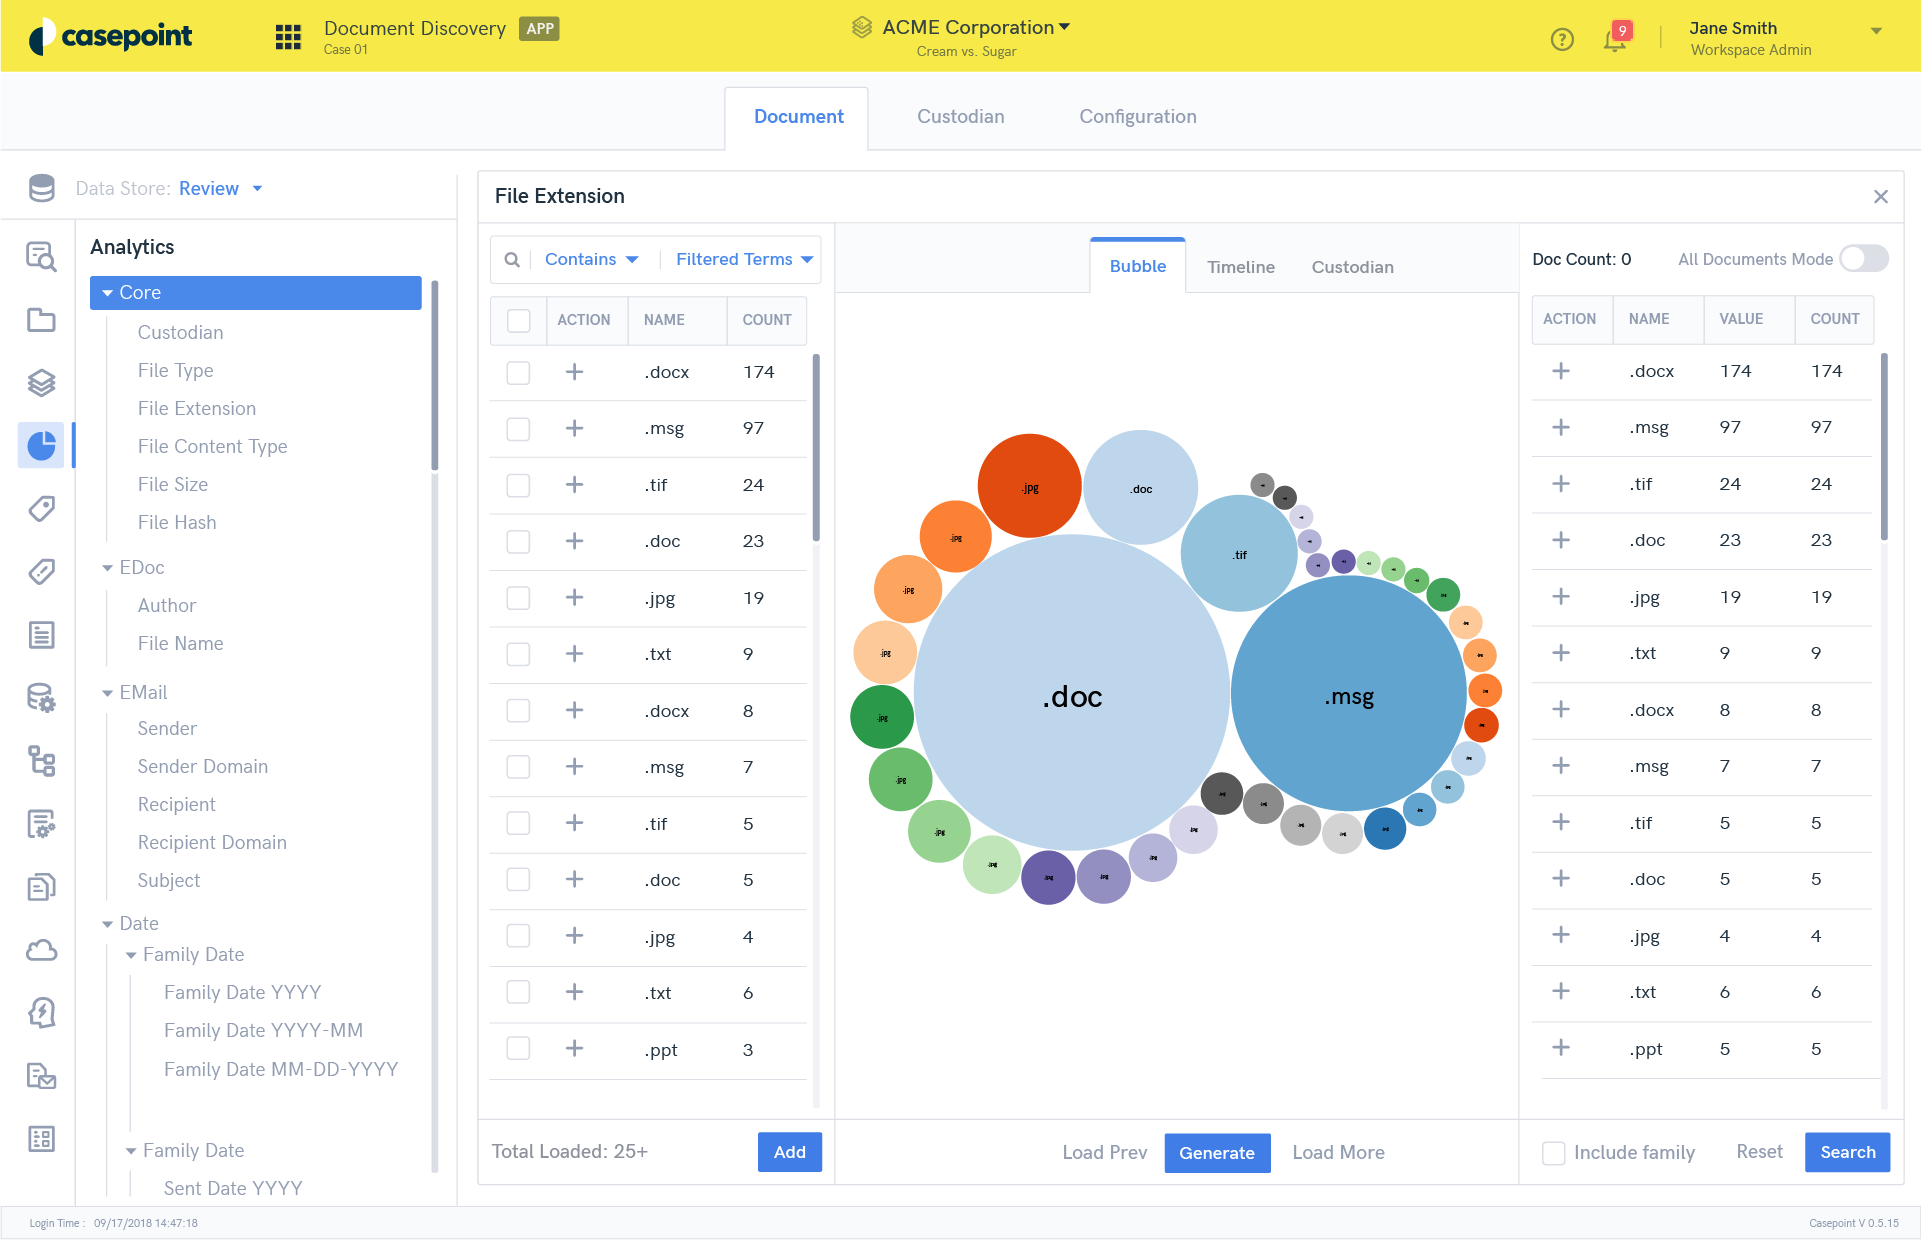Select the .msg 97 row checkbox
Viewport: 1921px width, 1240px height.
coord(518,429)
